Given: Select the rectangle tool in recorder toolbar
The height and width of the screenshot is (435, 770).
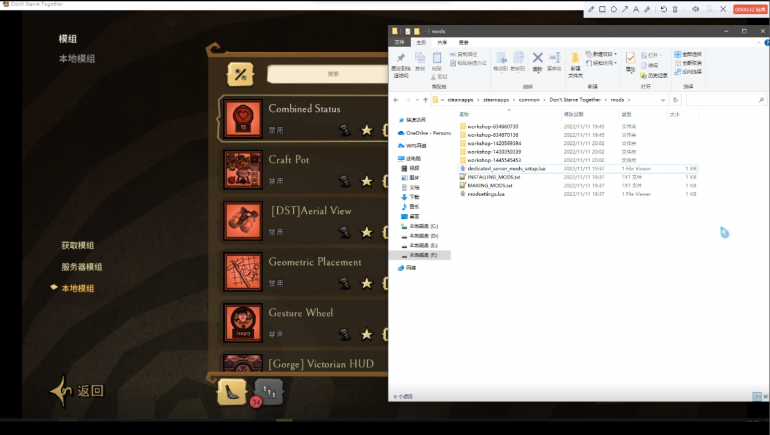Looking at the screenshot, I should 602,9.
